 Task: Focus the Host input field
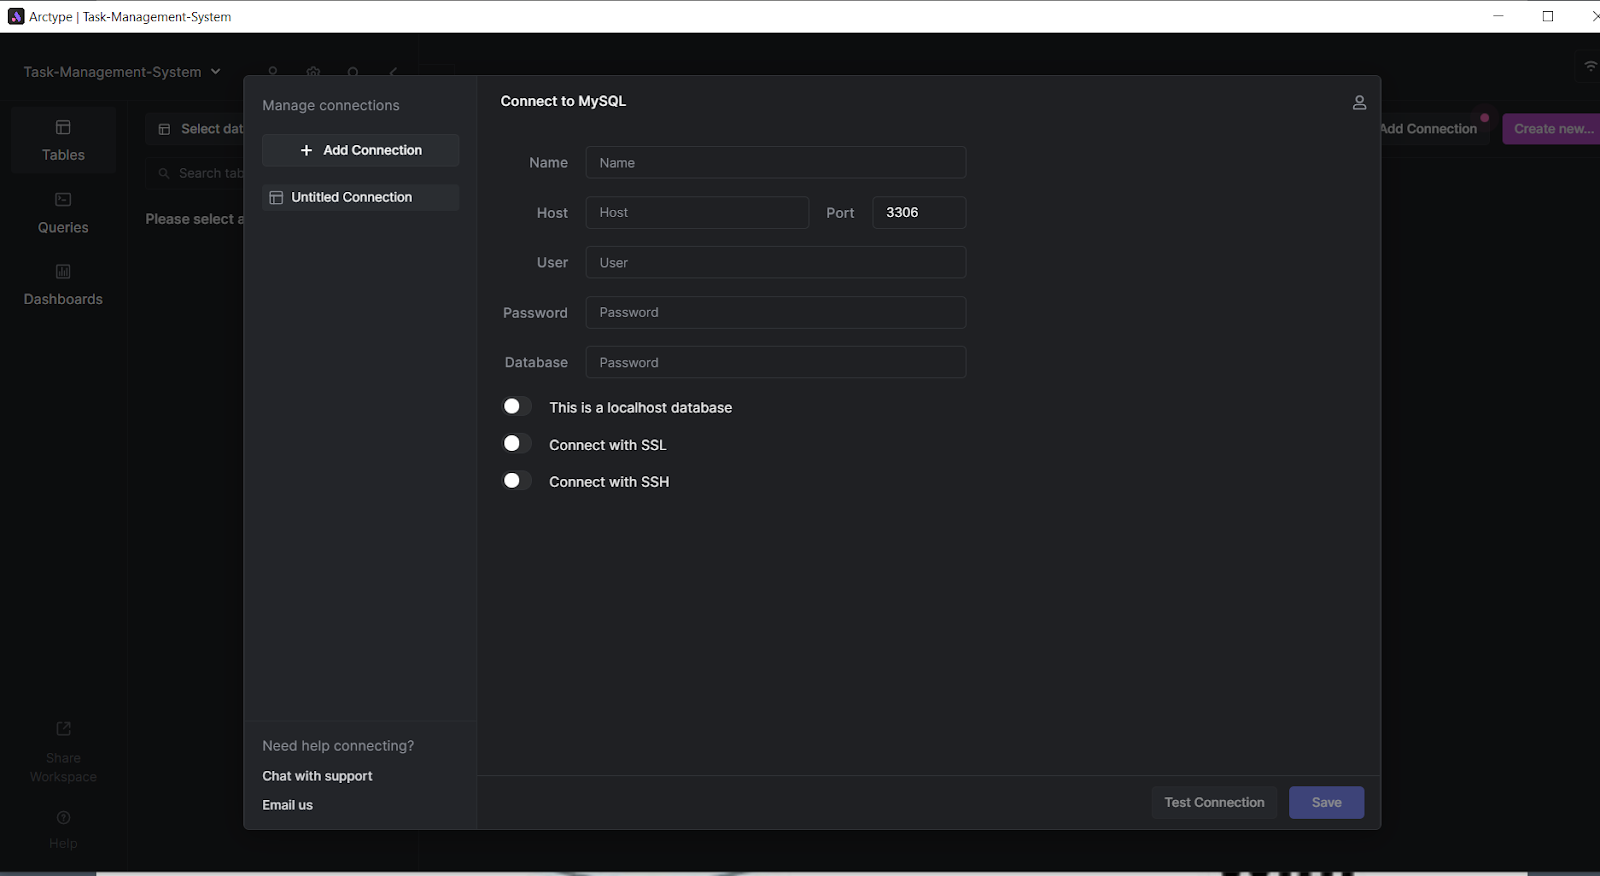(x=697, y=212)
